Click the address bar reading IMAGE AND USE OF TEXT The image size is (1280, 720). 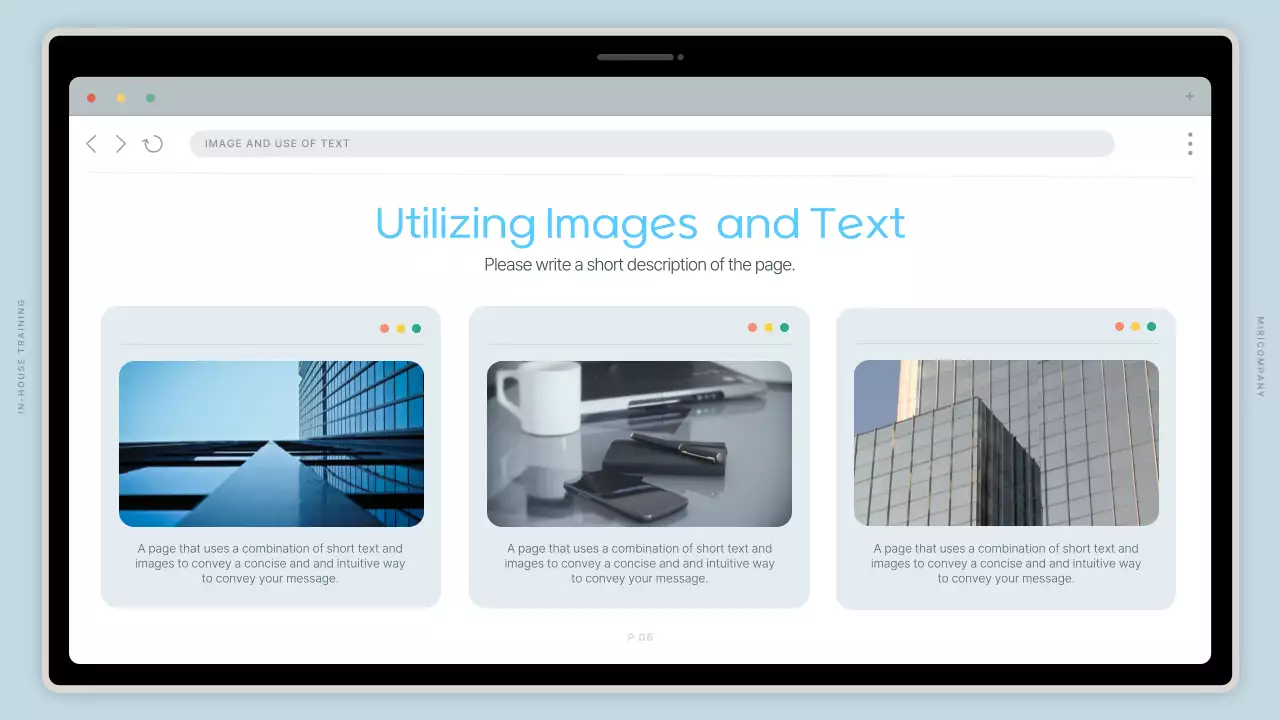651,144
